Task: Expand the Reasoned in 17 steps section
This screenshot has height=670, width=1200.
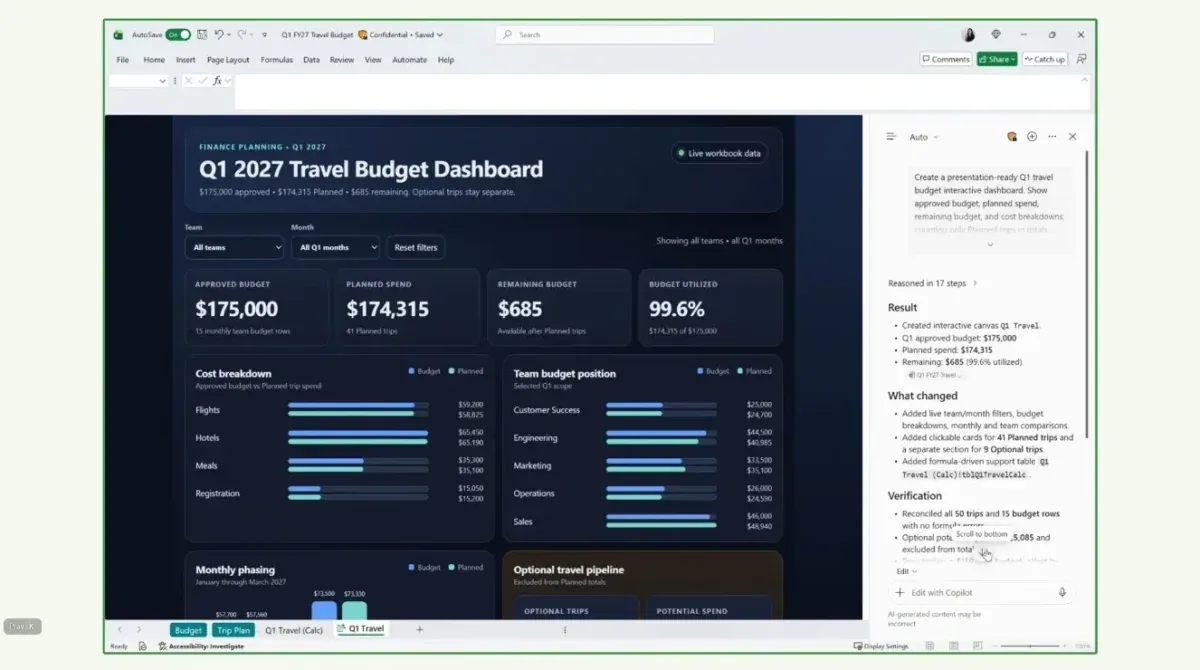Action: (x=933, y=283)
